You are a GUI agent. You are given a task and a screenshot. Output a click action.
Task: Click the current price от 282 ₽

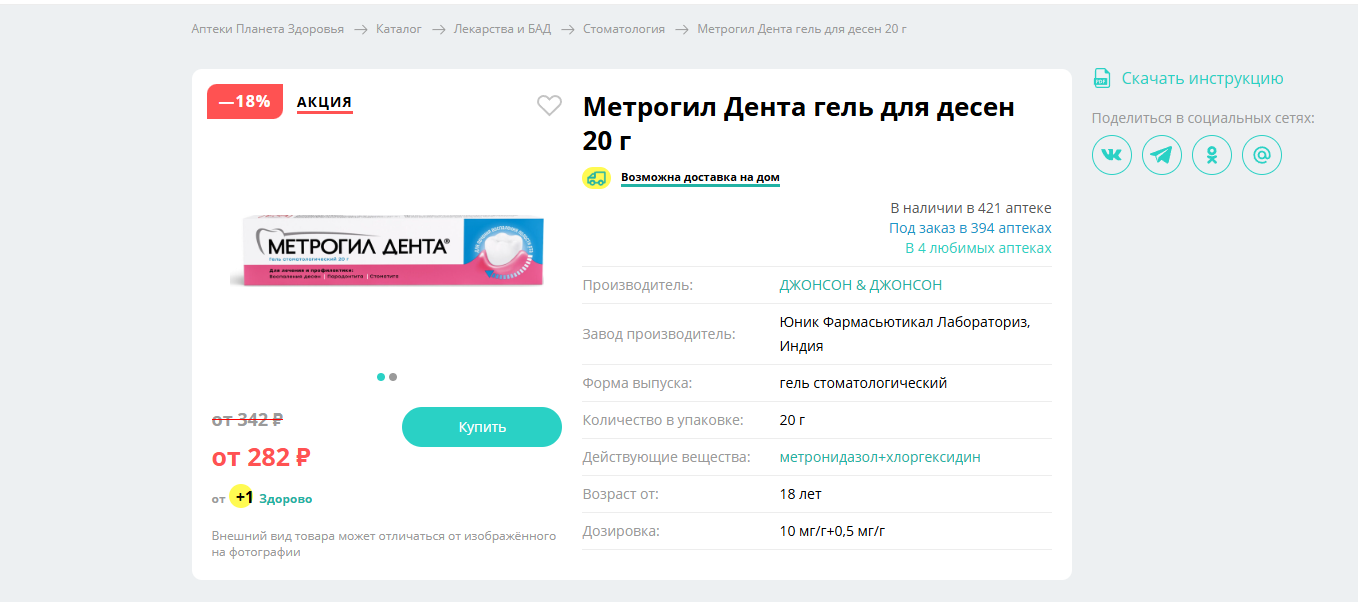[261, 457]
